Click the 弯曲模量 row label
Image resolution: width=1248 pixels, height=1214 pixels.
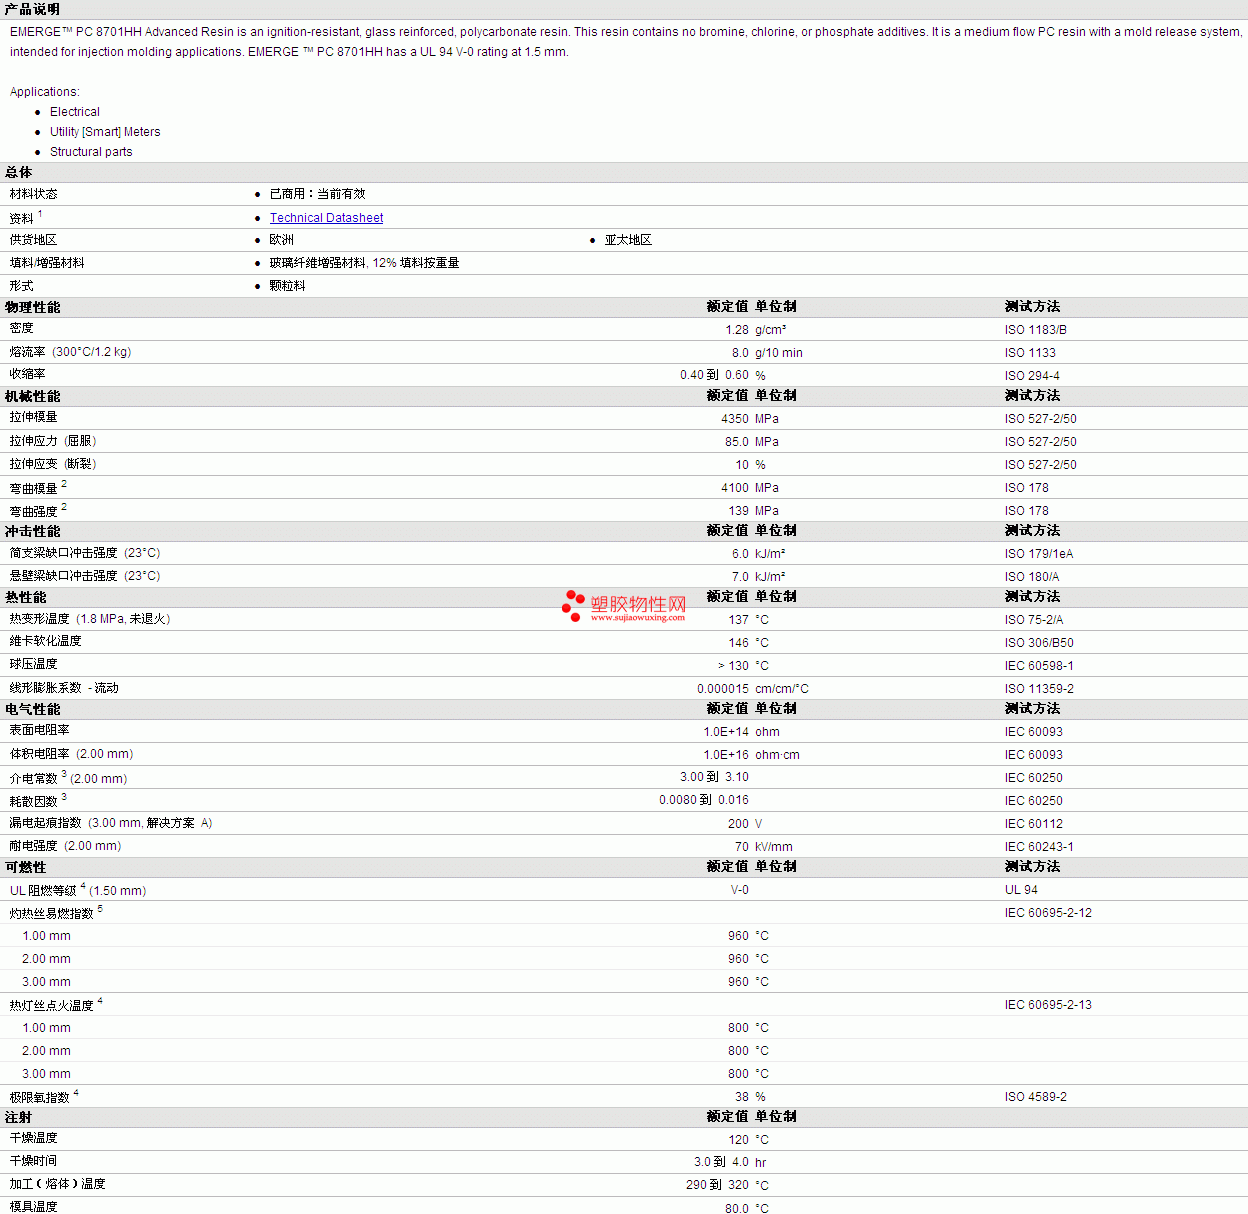[33, 488]
